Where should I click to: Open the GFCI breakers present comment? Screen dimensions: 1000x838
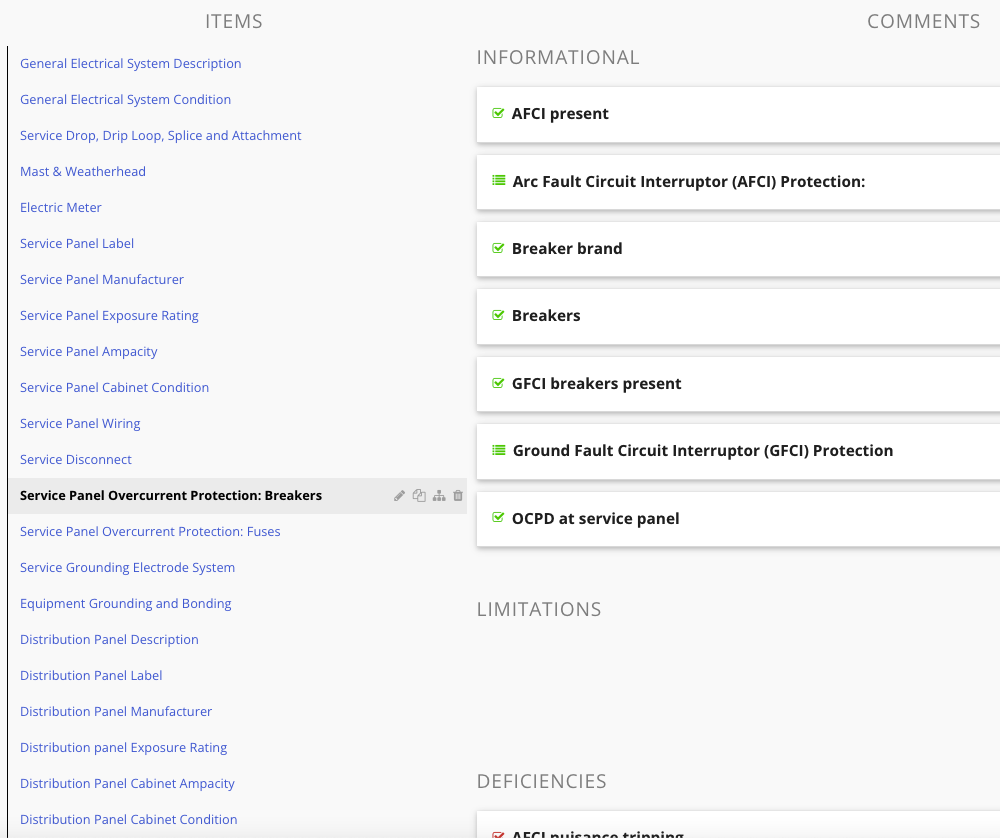pyautogui.click(x=738, y=384)
